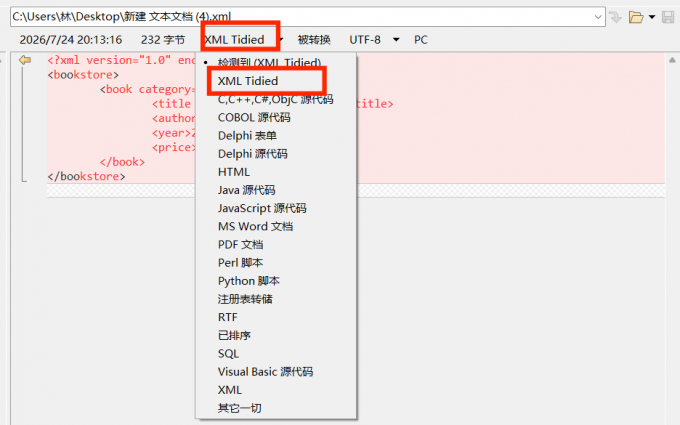
Task: Click the 被转换 status label
Action: [314, 40]
